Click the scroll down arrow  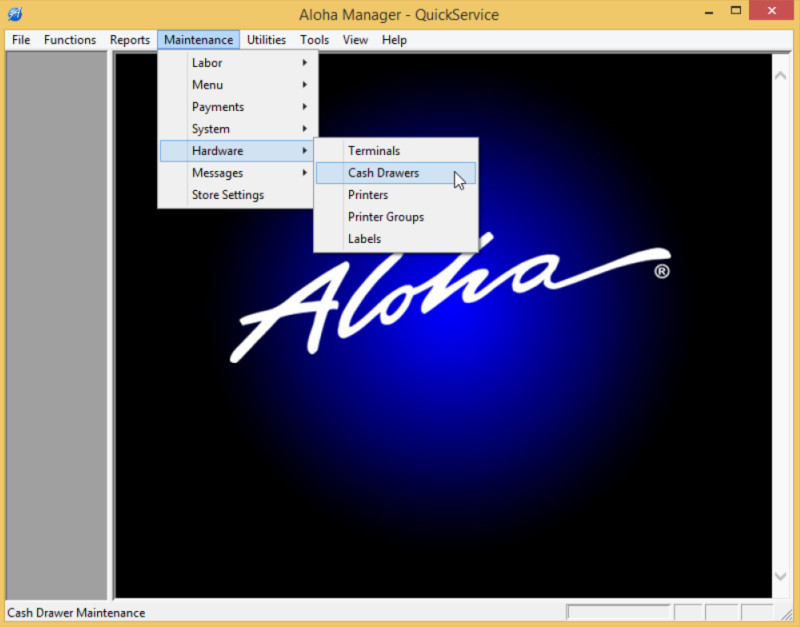click(780, 576)
